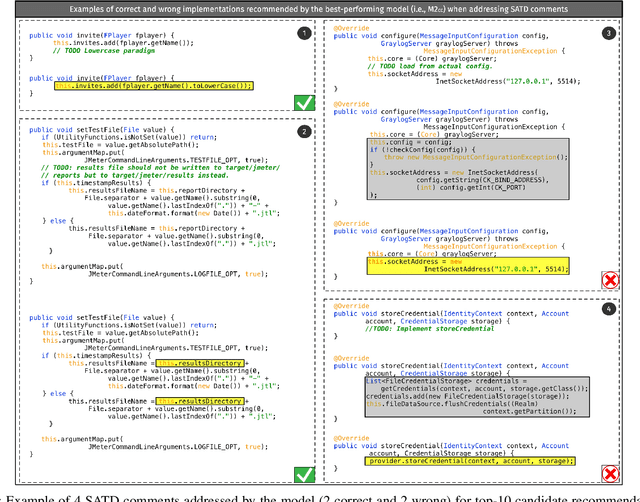The width and height of the screenshot is (640, 502).
Task: Click the numbered circle 4 badge
Action: click(x=609, y=310)
